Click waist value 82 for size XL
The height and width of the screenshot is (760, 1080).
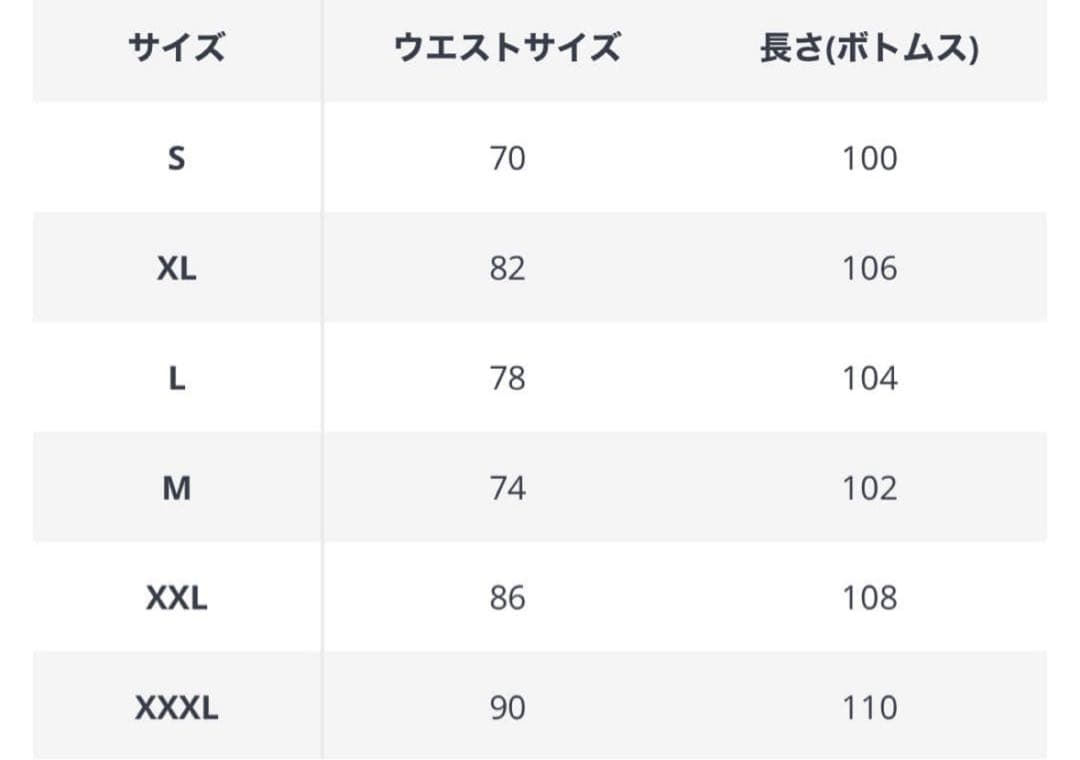click(x=508, y=268)
